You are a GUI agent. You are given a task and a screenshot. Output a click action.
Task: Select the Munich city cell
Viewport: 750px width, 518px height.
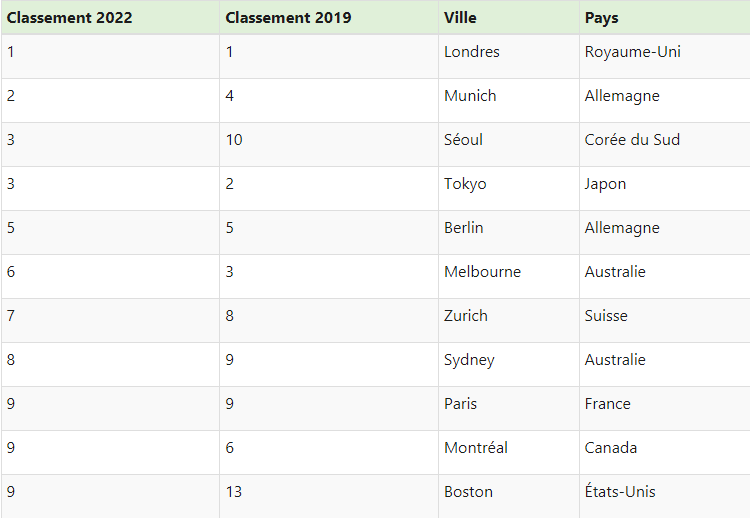pyautogui.click(x=508, y=100)
